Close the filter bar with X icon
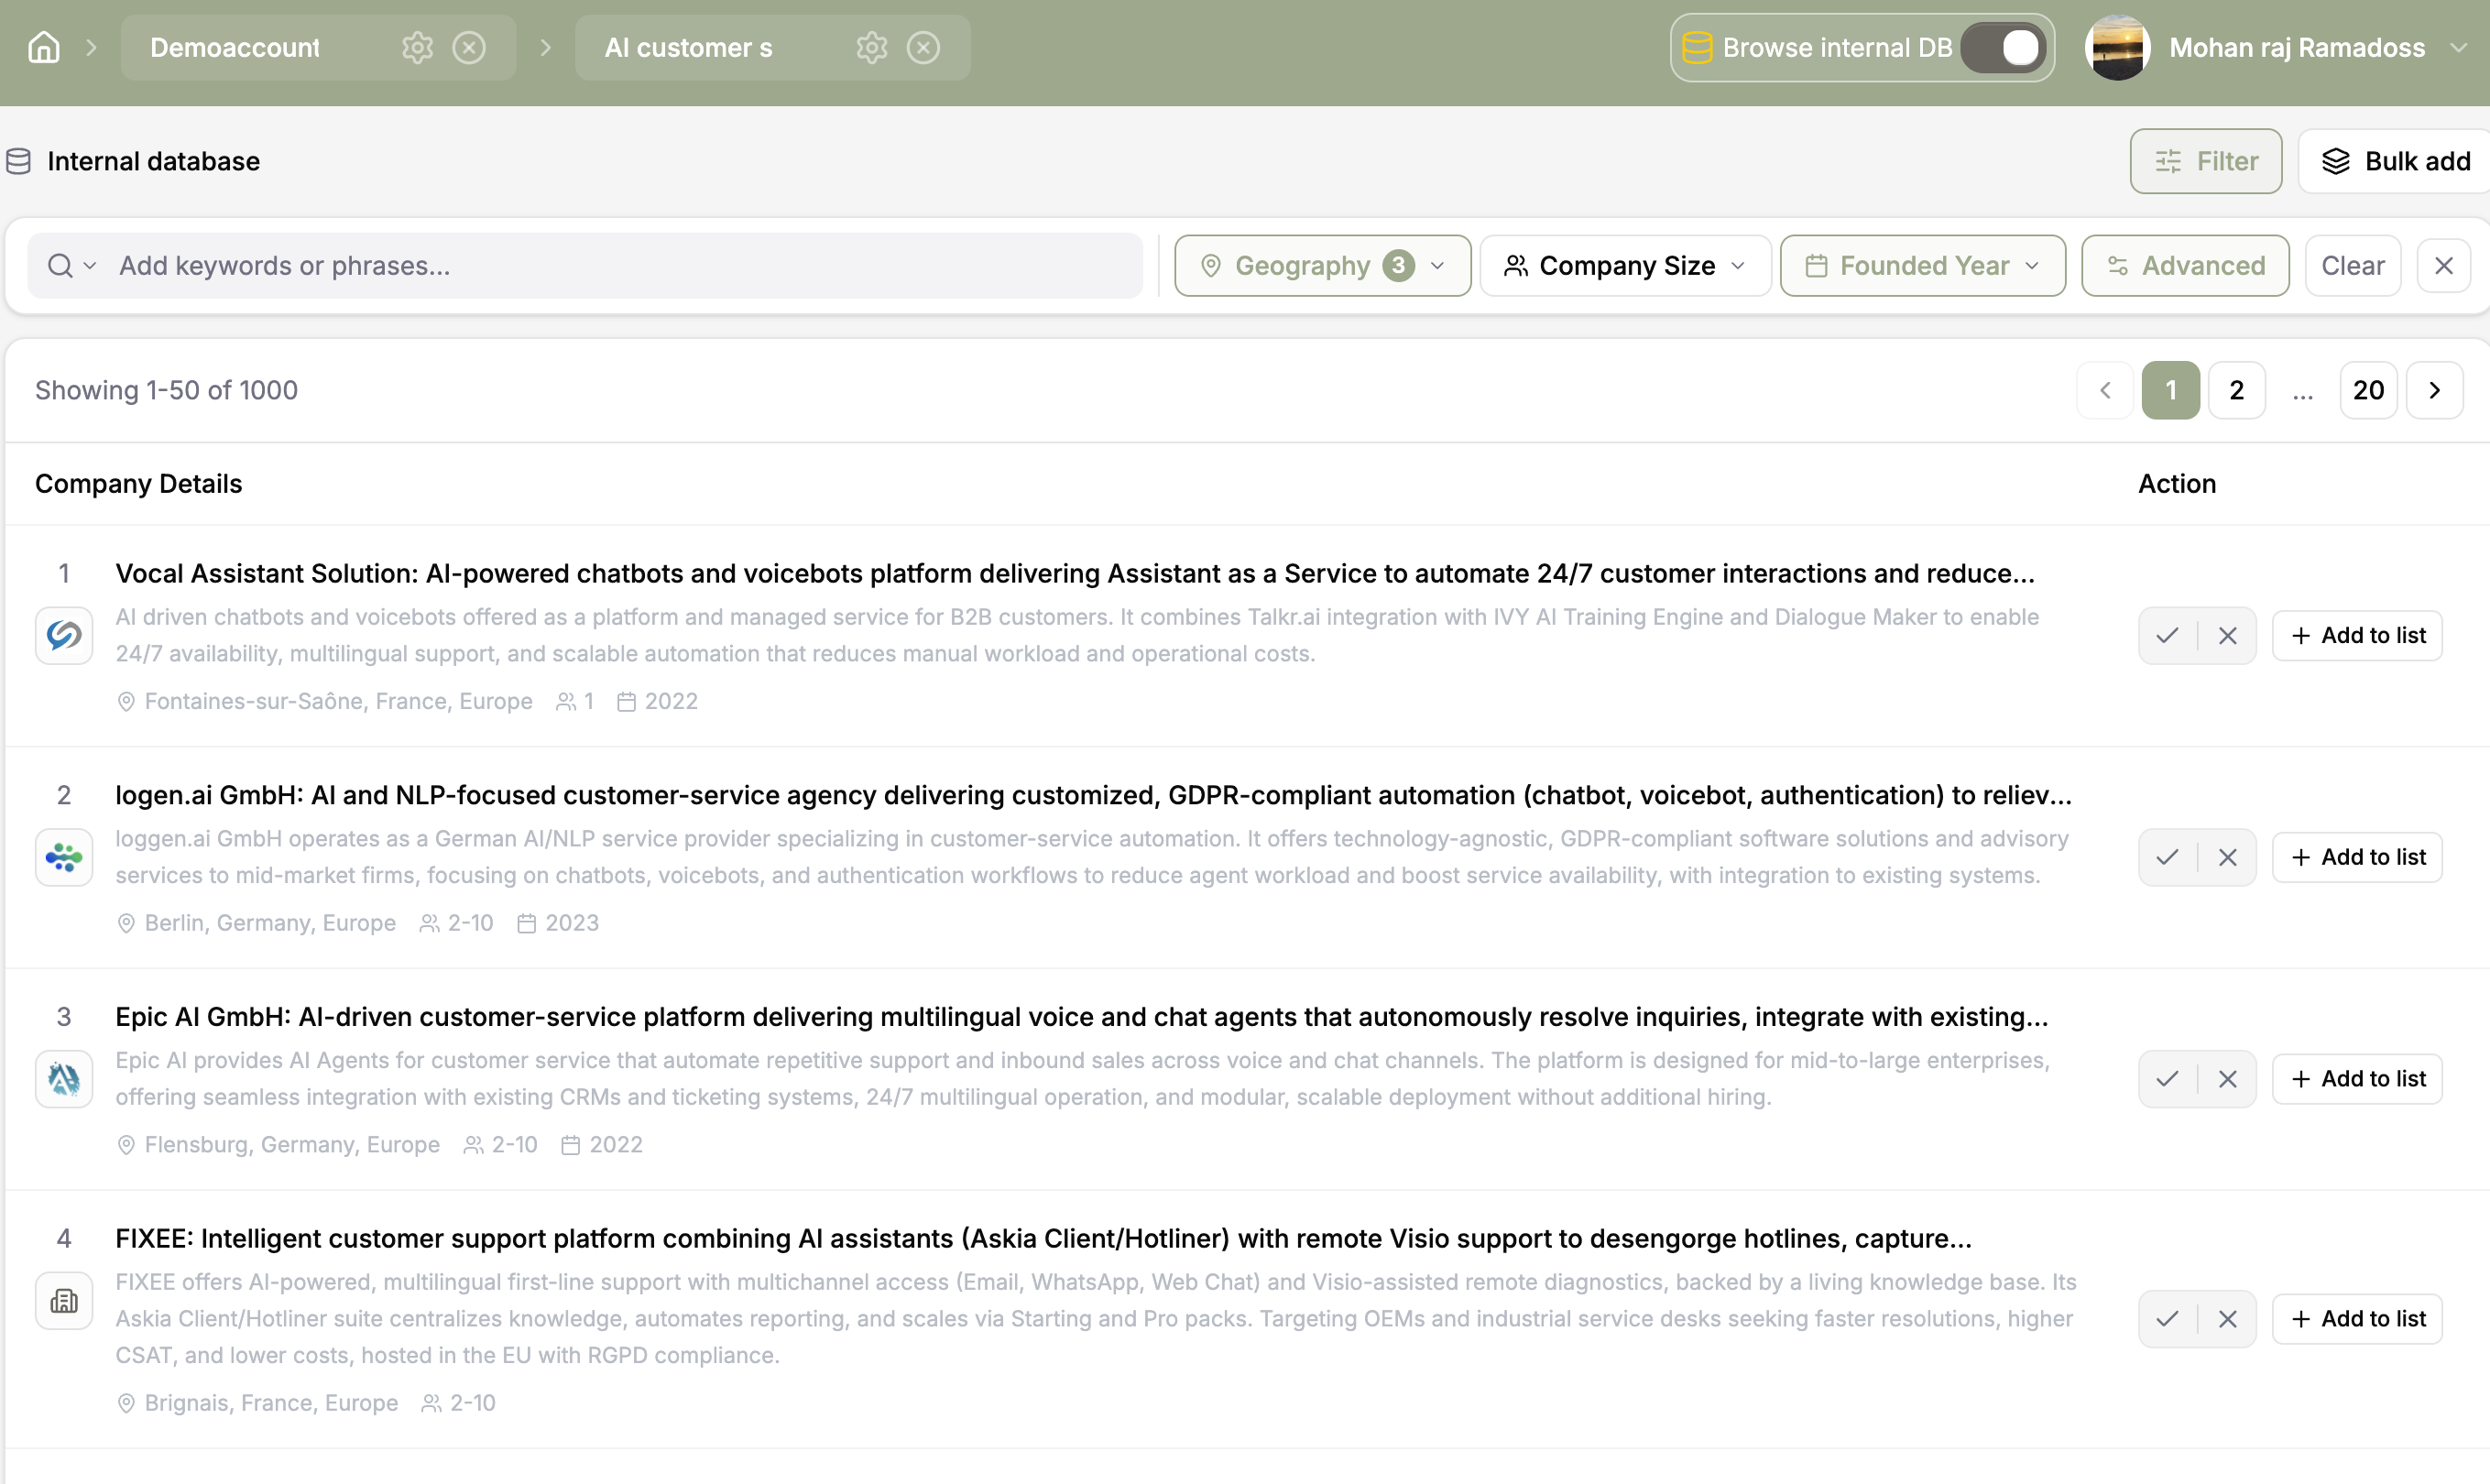Viewport: 2490px width, 1484px height. pos(2443,266)
